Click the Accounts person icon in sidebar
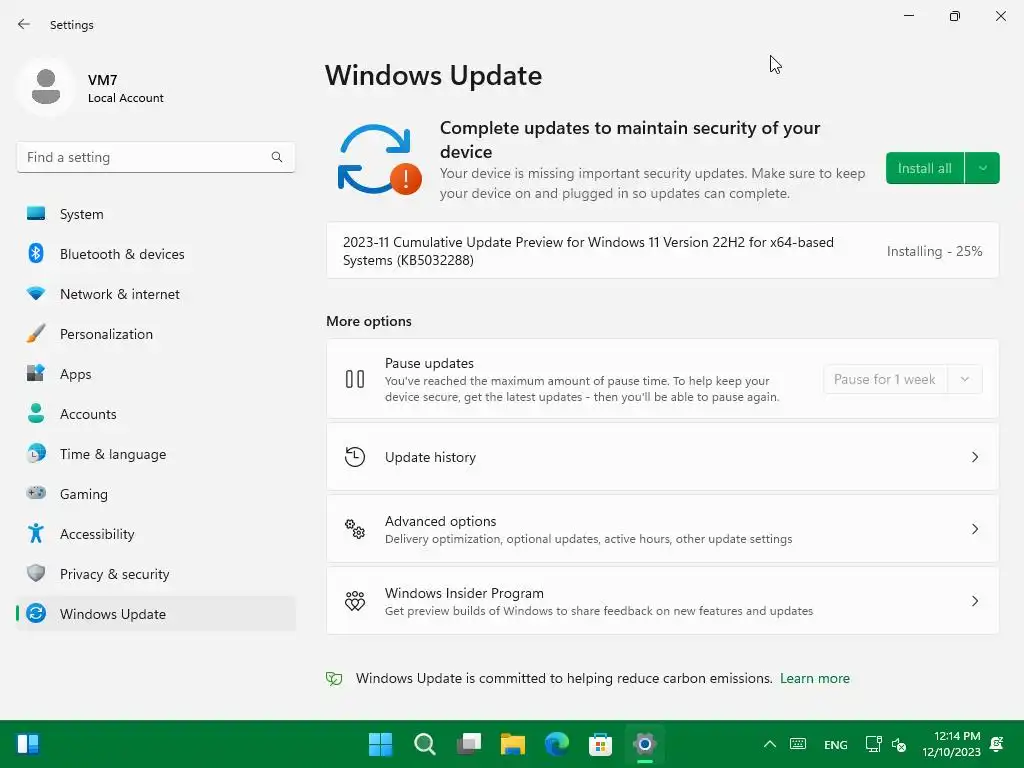The image size is (1024, 768). tap(36, 413)
